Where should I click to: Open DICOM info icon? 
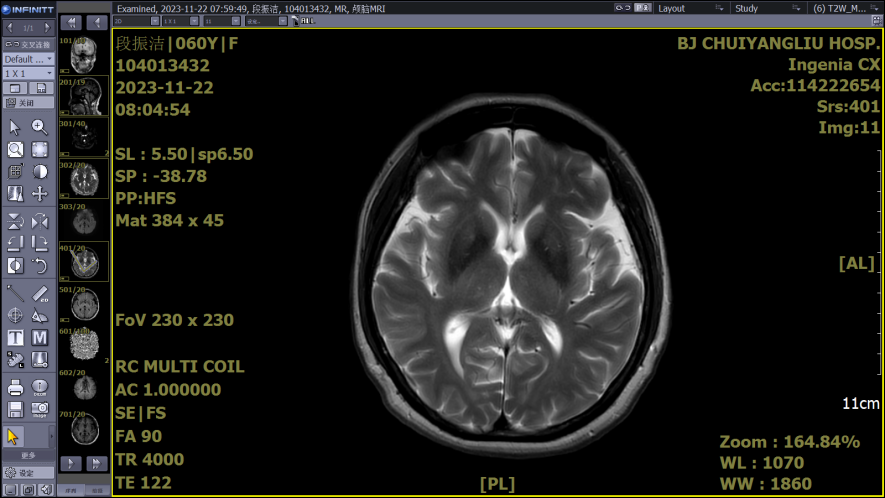(40, 388)
